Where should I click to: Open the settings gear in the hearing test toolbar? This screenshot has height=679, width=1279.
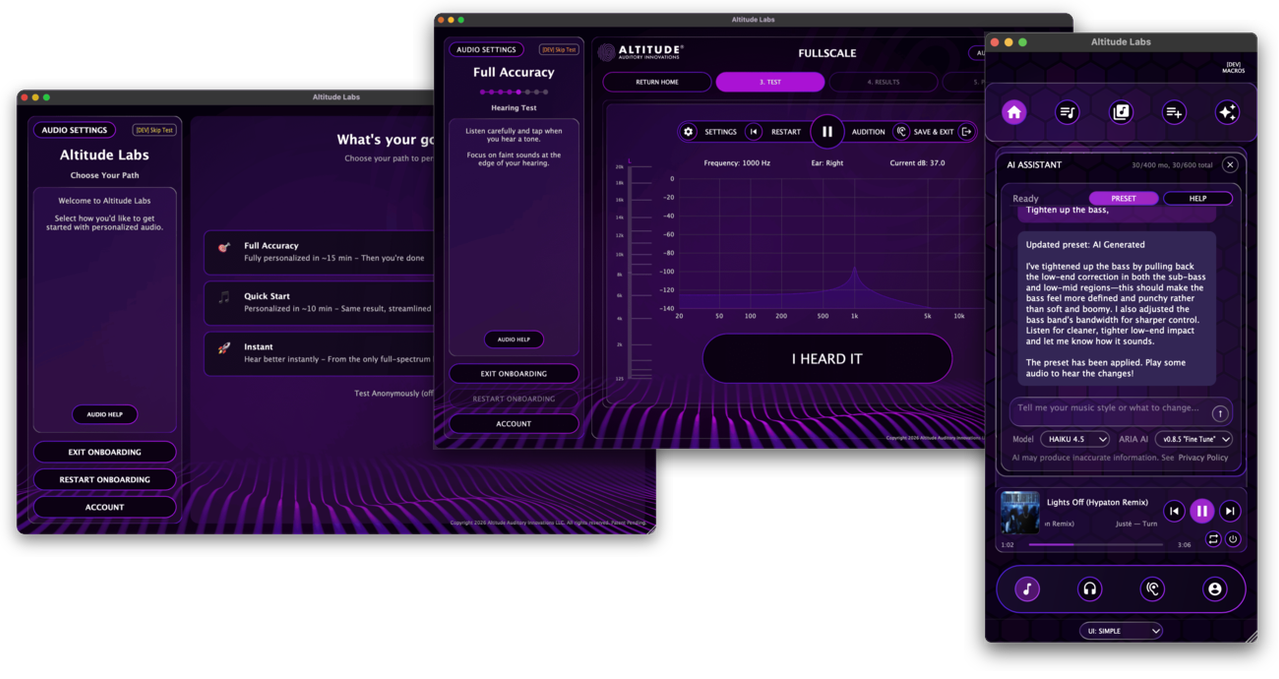688,132
